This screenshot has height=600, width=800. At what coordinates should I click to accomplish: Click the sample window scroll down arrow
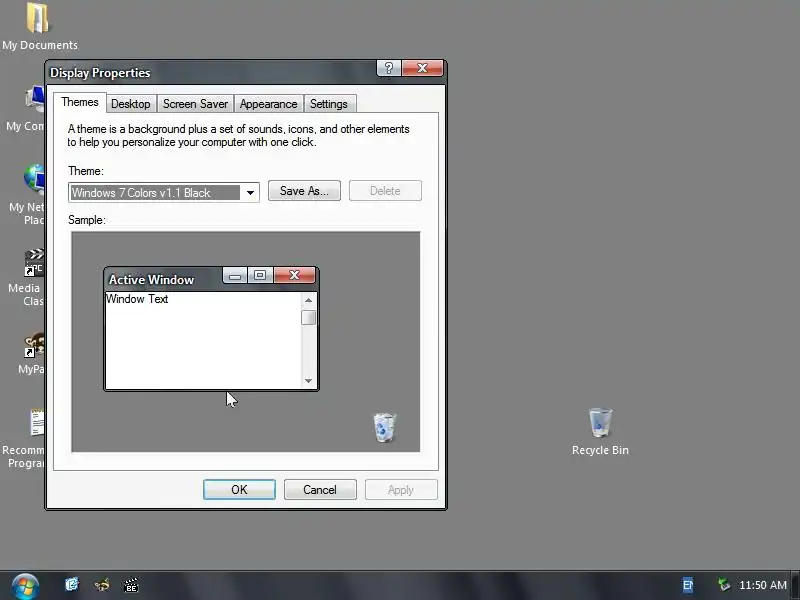click(308, 381)
